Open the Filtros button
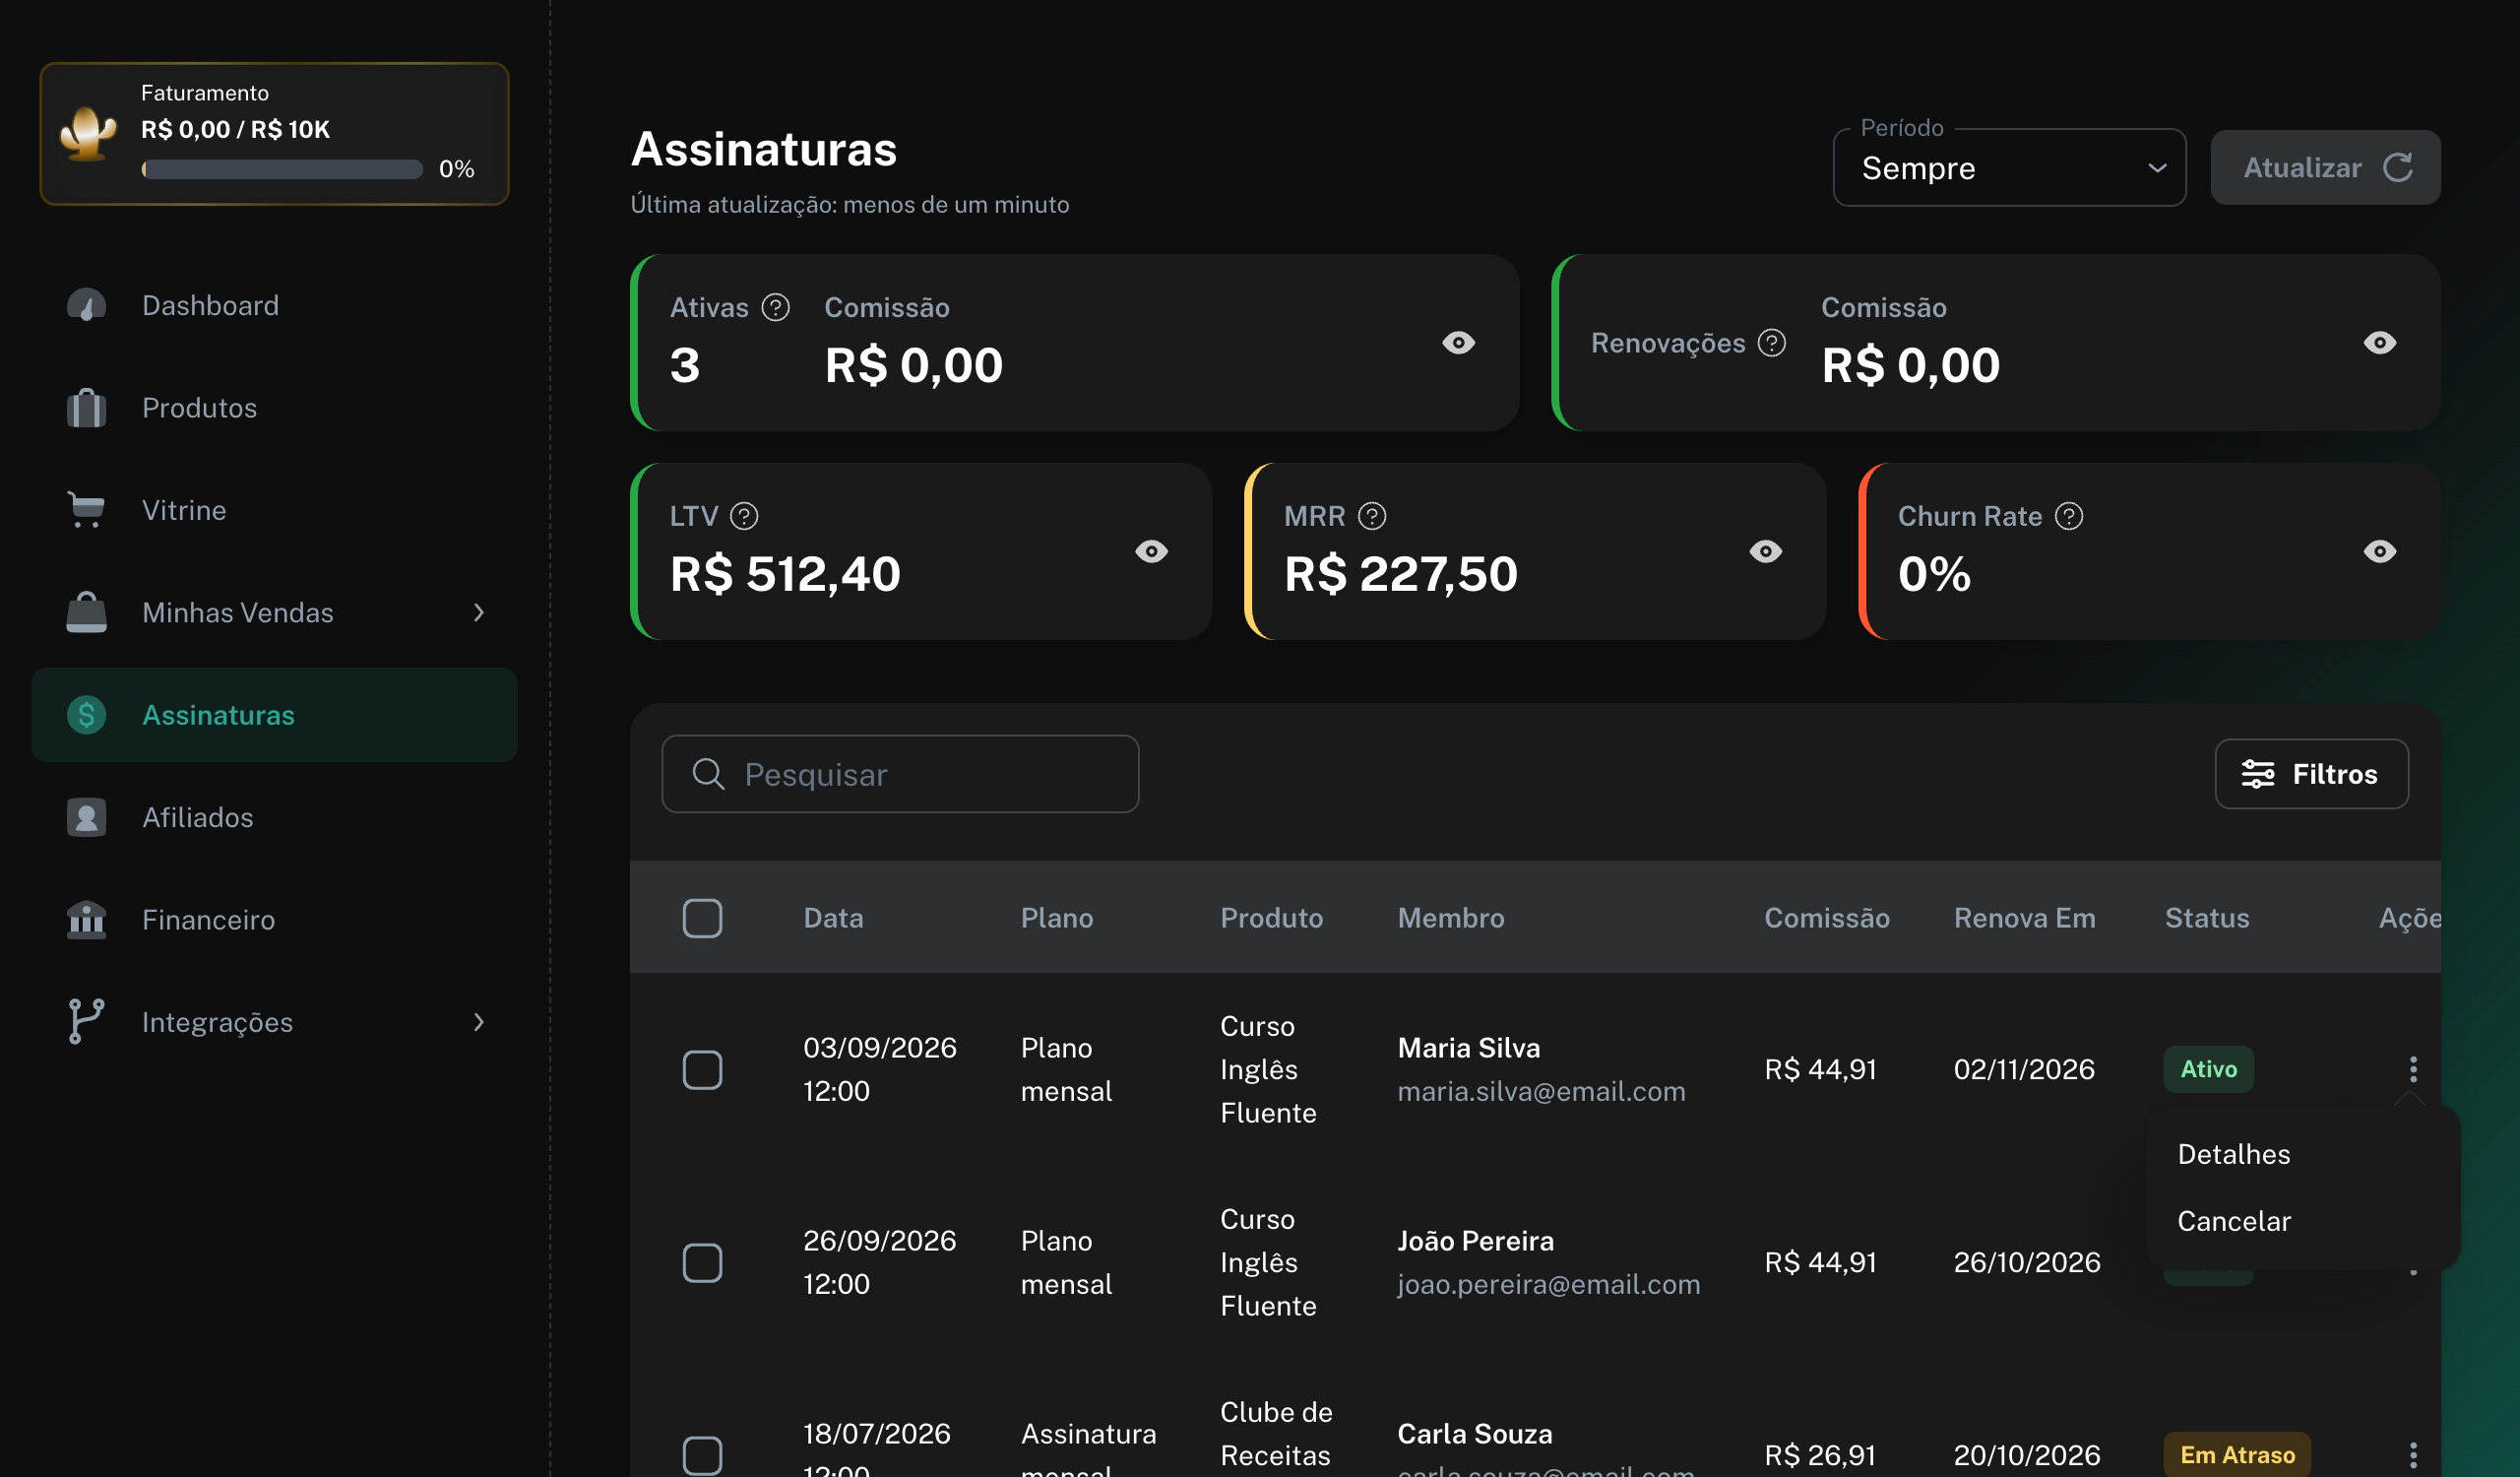The width and height of the screenshot is (2520, 1477). (2311, 774)
